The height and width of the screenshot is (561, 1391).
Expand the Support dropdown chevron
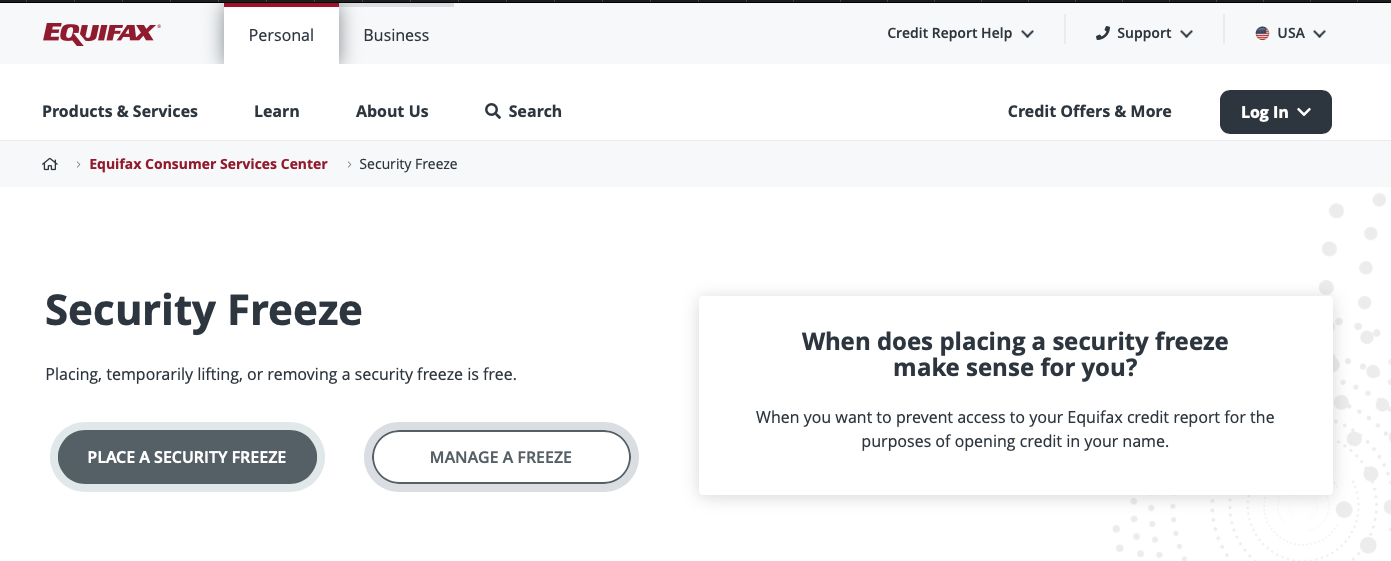click(x=1186, y=34)
